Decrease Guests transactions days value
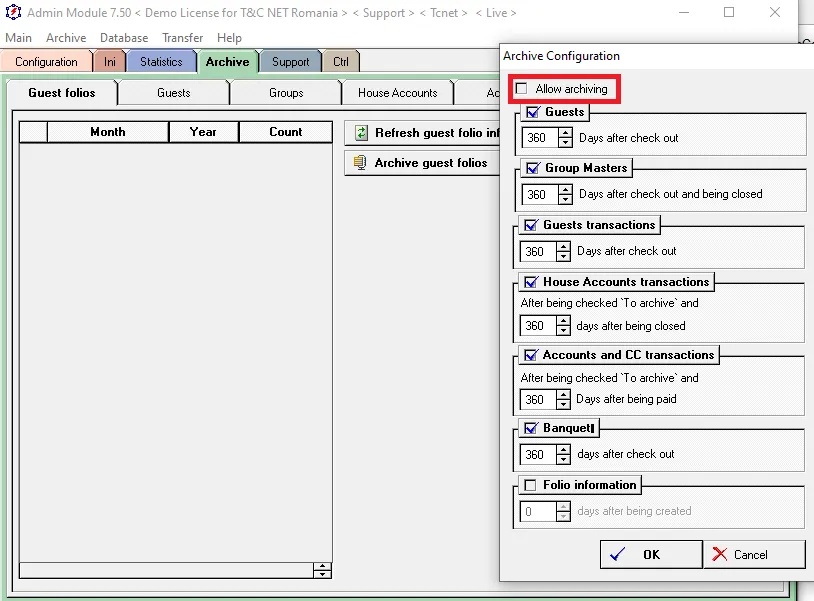 pyautogui.click(x=563, y=256)
